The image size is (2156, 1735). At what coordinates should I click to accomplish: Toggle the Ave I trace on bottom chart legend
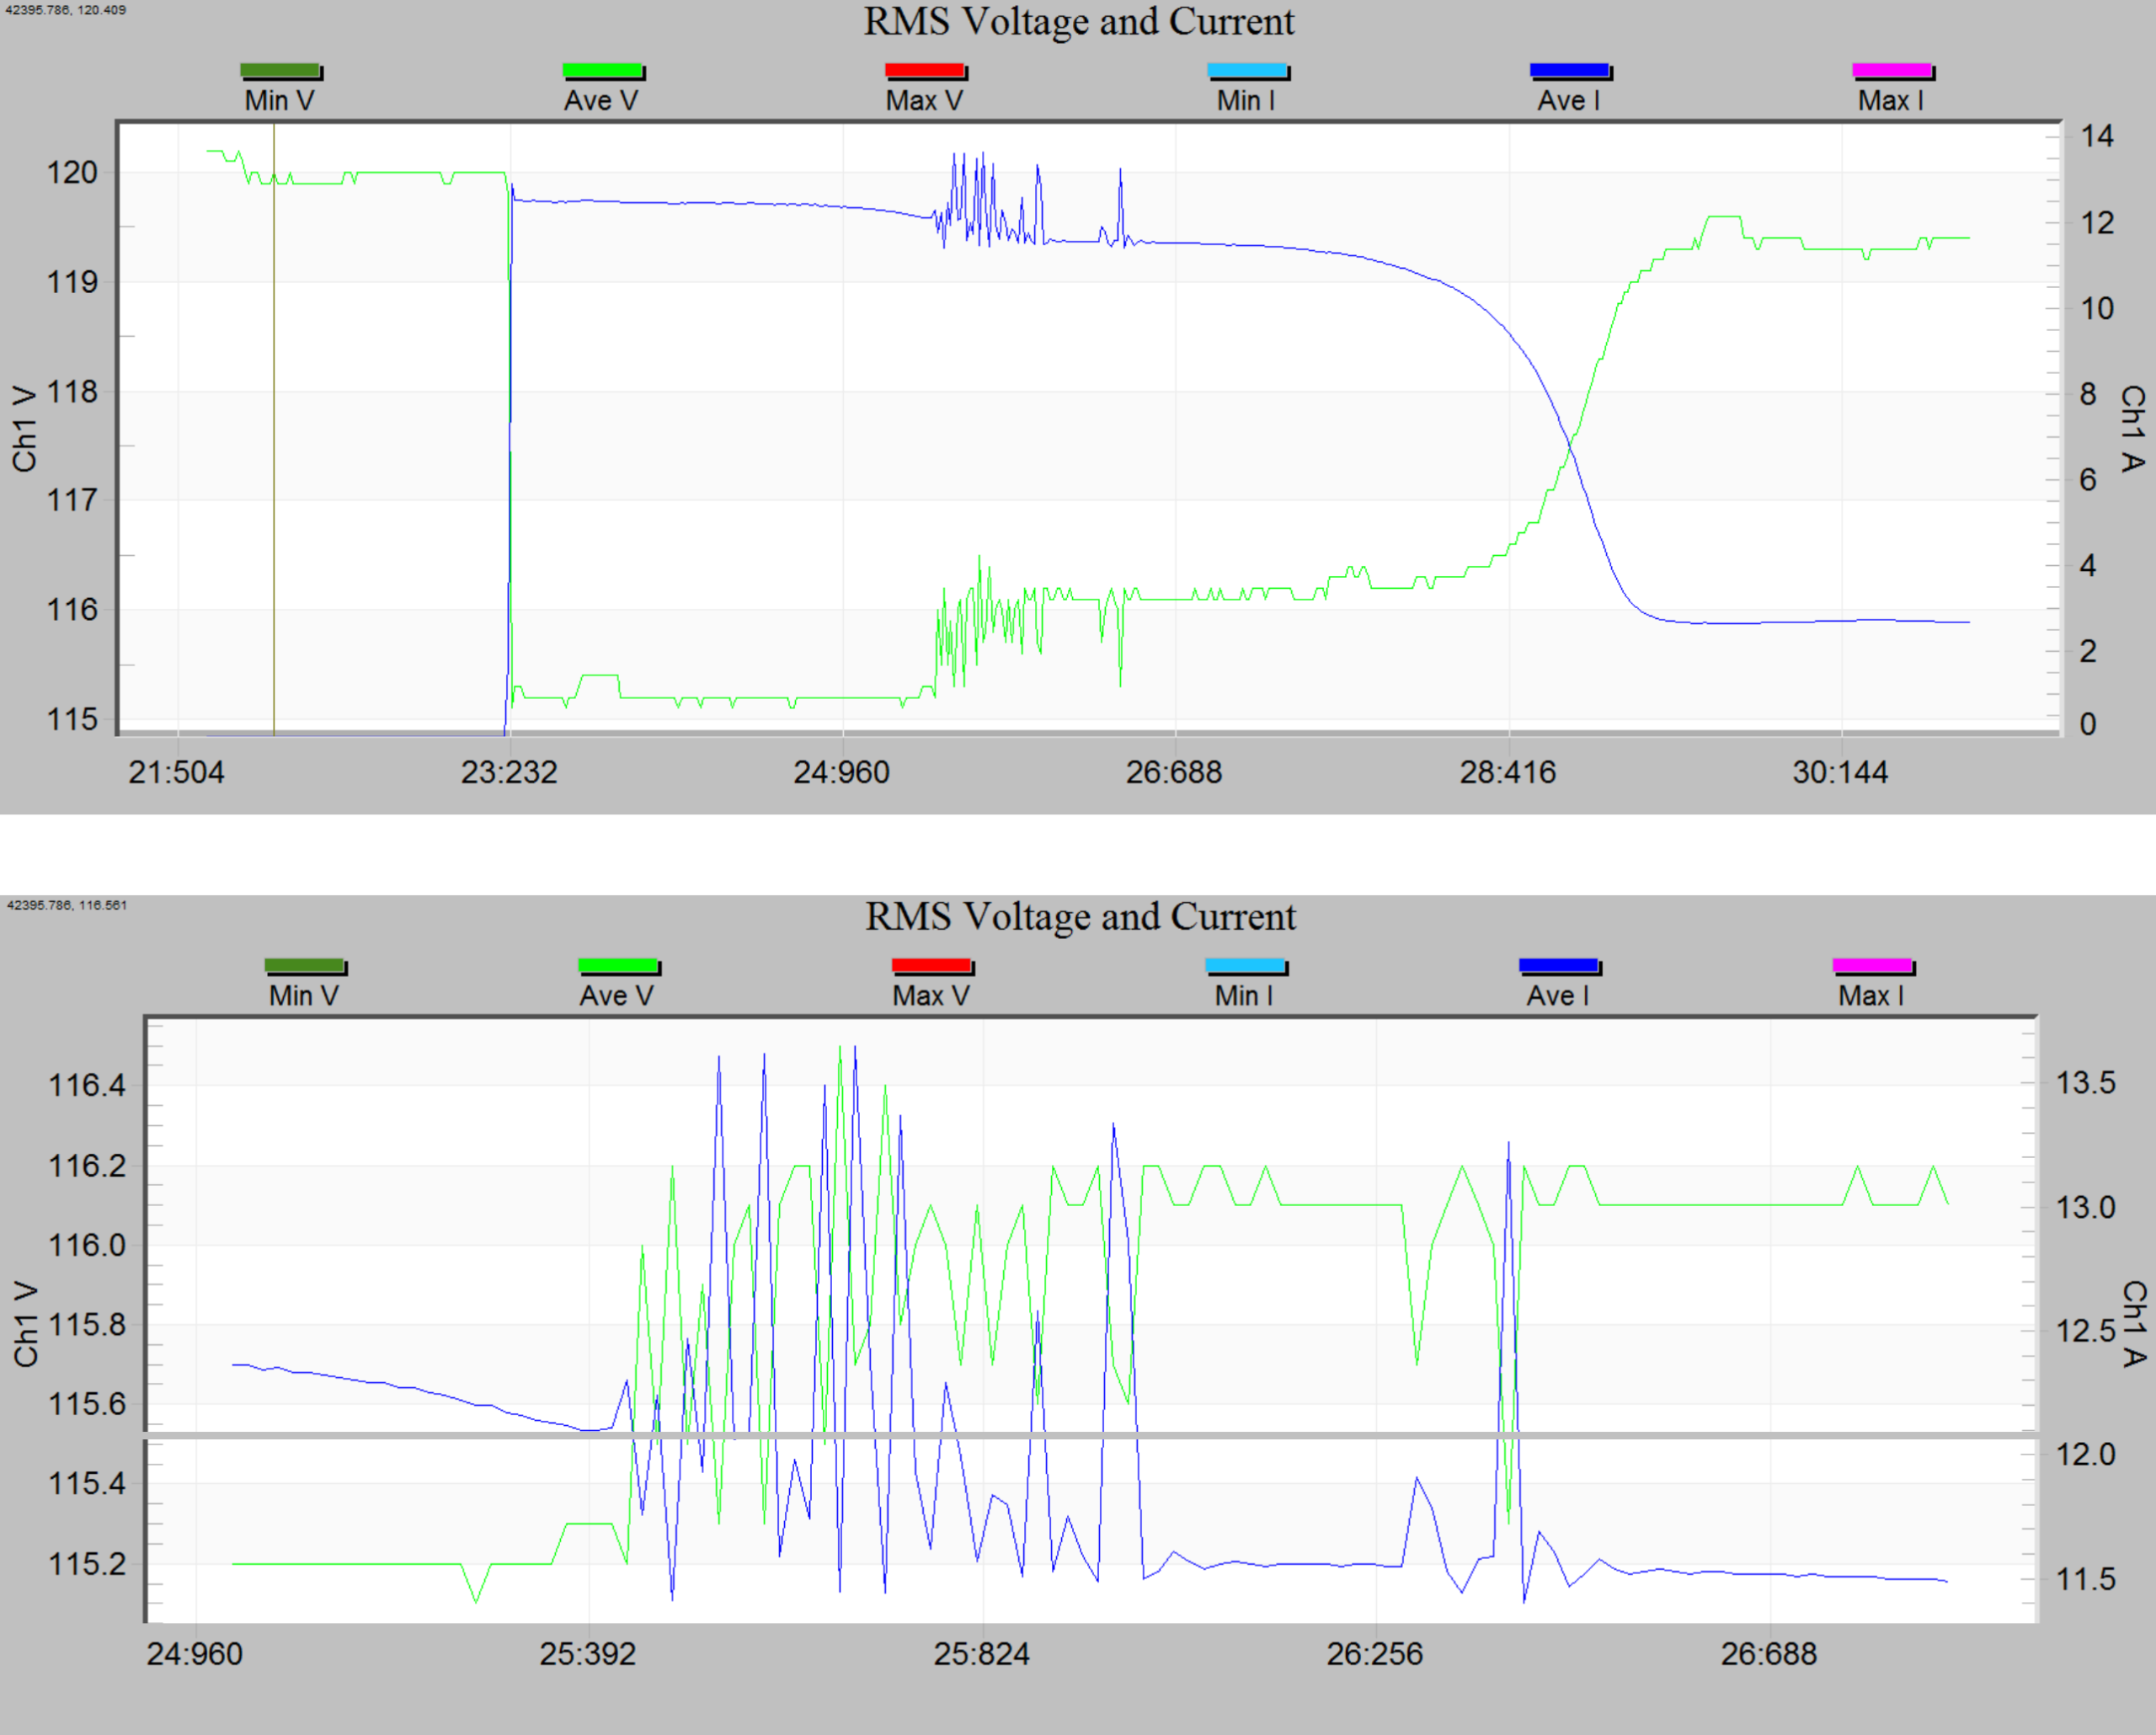click(1558, 966)
